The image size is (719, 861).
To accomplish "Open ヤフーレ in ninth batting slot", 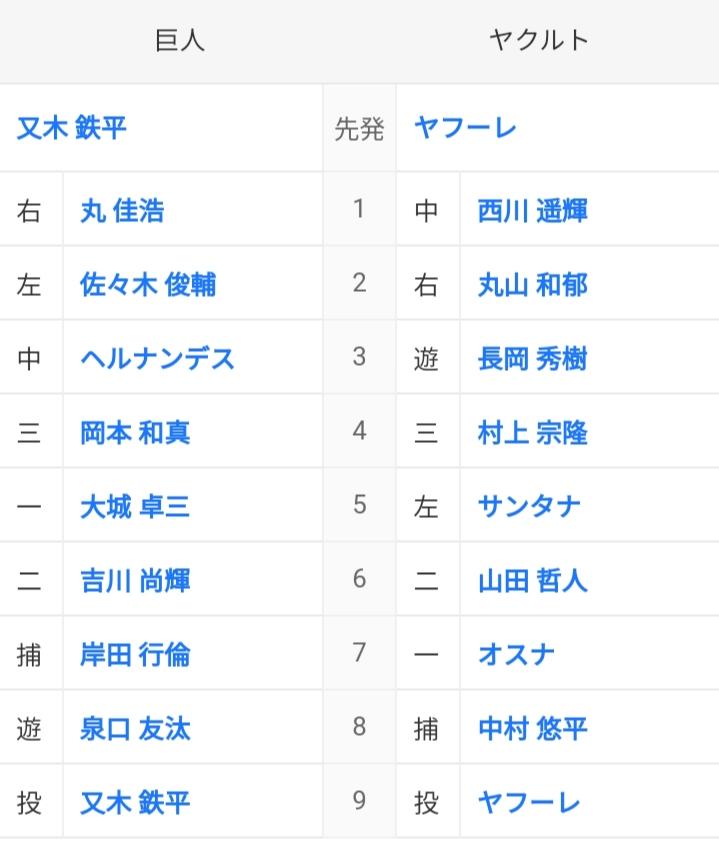I will point(530,802).
